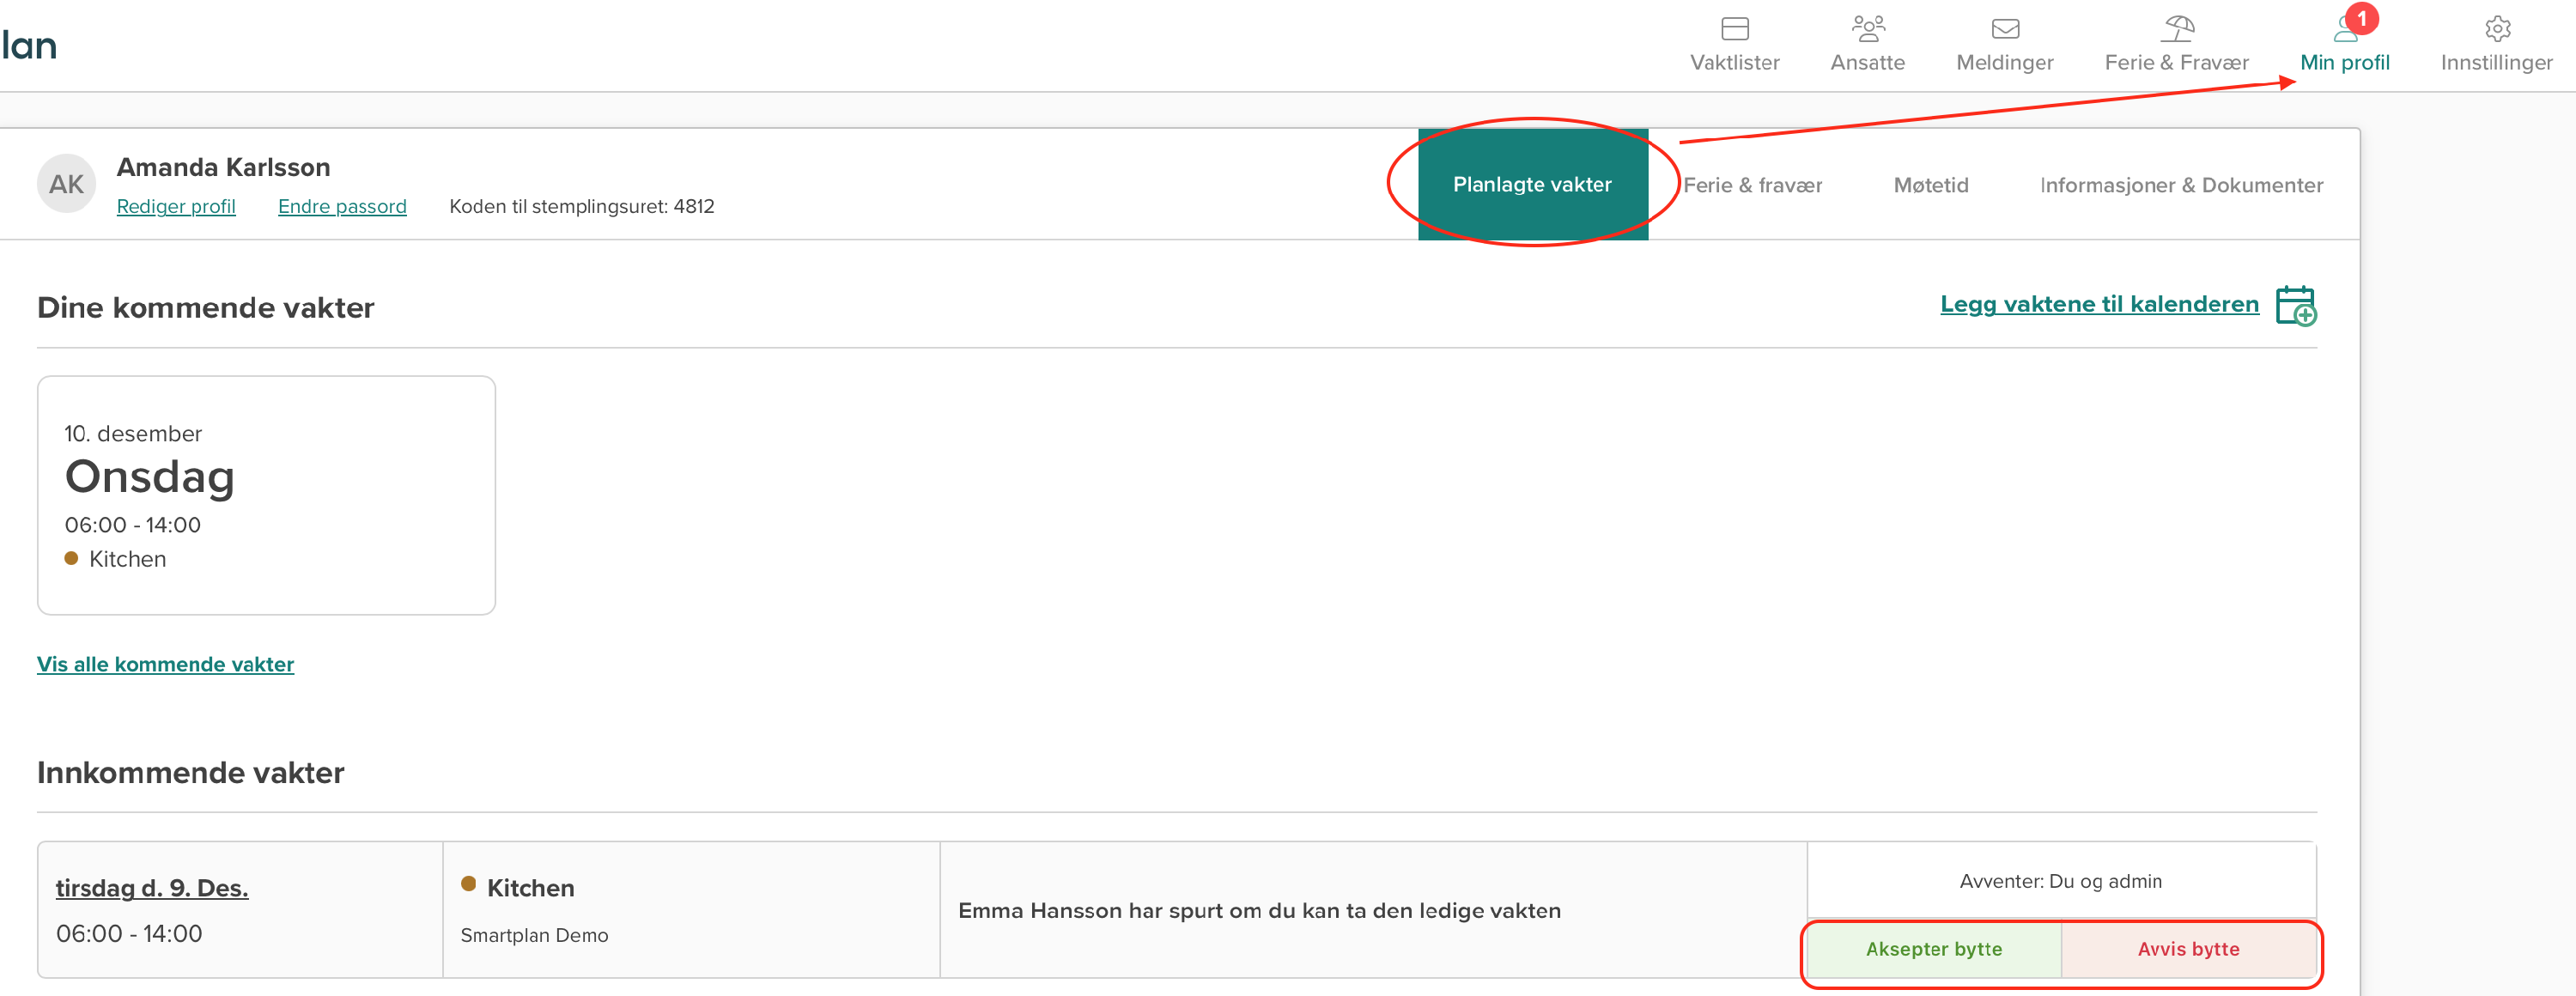Screen dimensions: 2576x996
Task: Click the add-to-calendar icon
Action: pos(2295,306)
